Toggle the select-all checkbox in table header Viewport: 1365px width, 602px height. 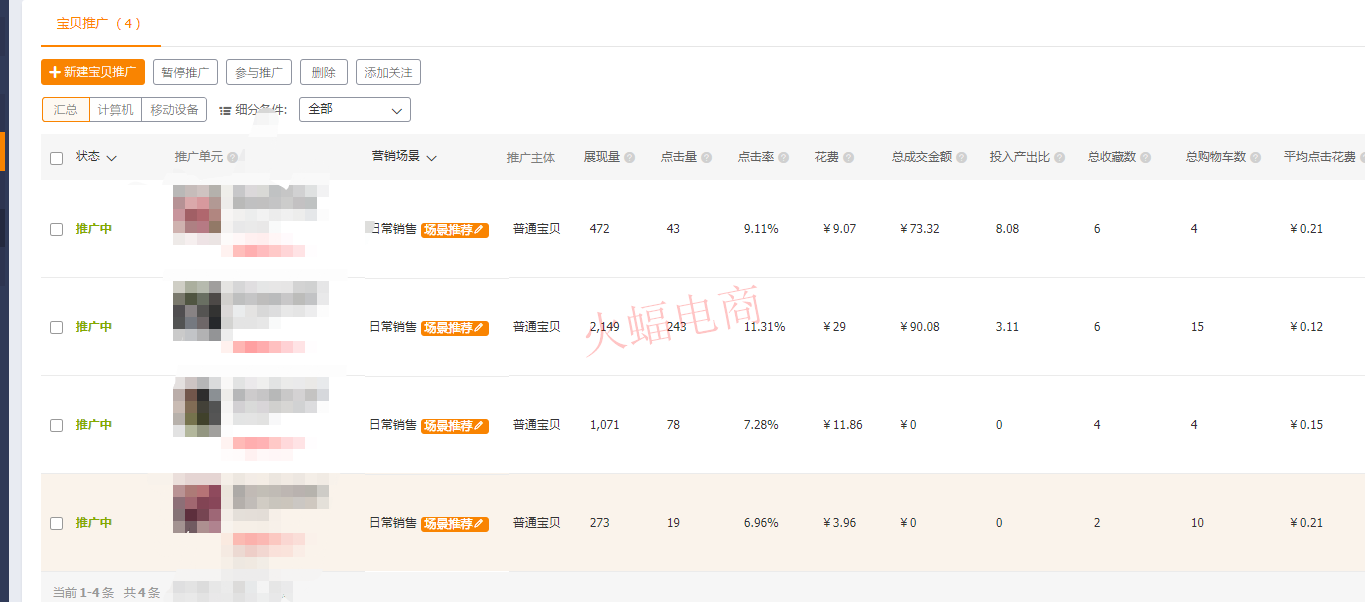[x=57, y=158]
